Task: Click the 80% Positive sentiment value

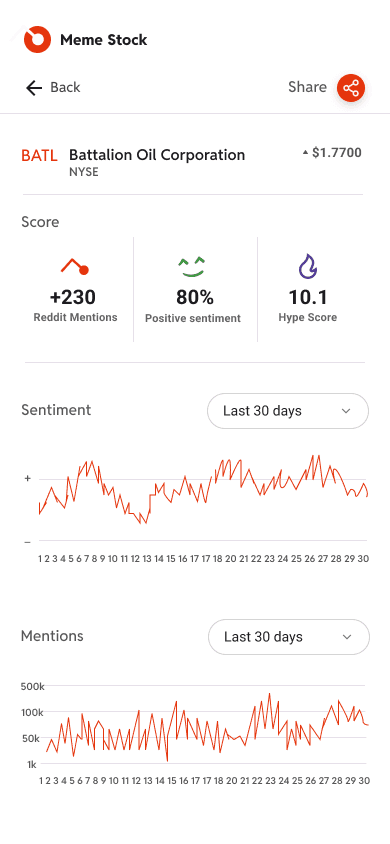Action: 195,297
